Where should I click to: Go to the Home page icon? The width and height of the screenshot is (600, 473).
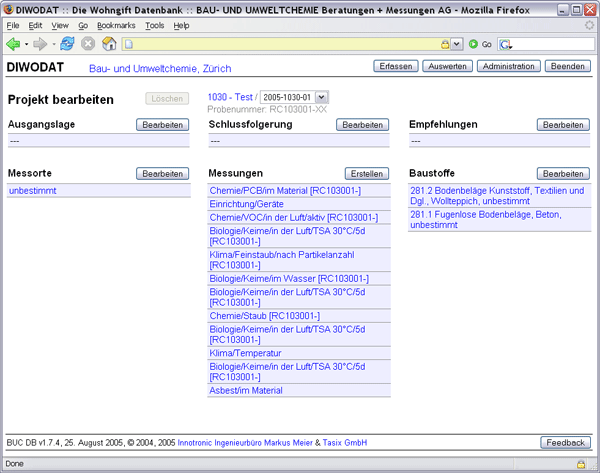(109, 44)
